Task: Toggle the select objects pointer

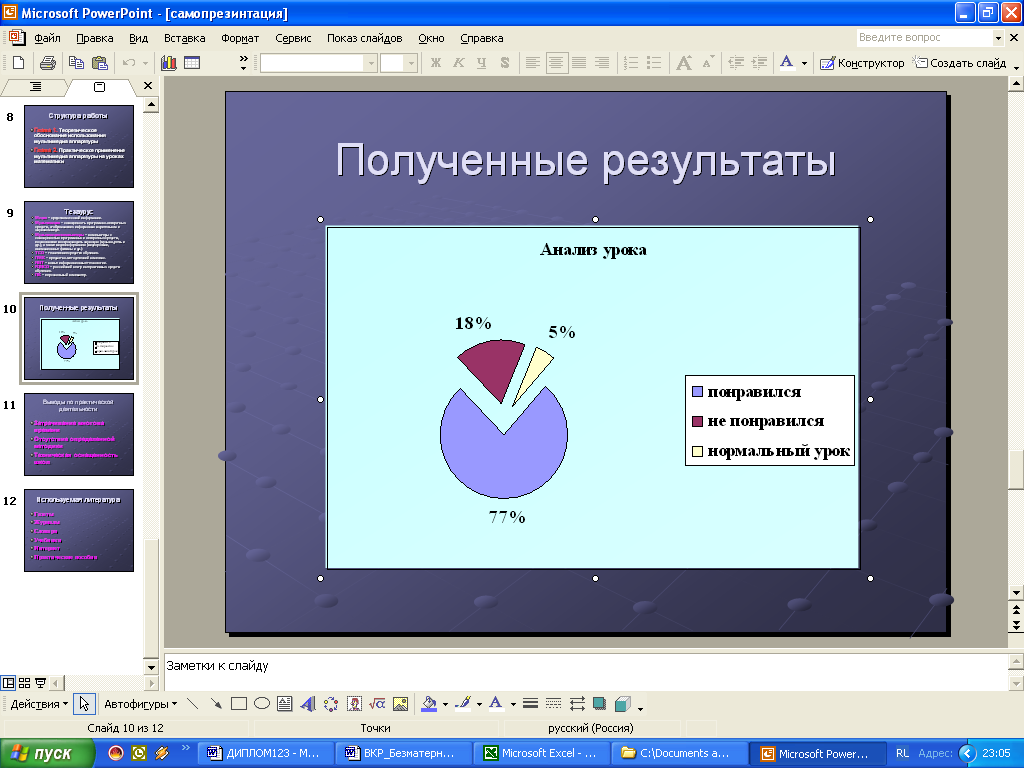Action: pos(85,704)
